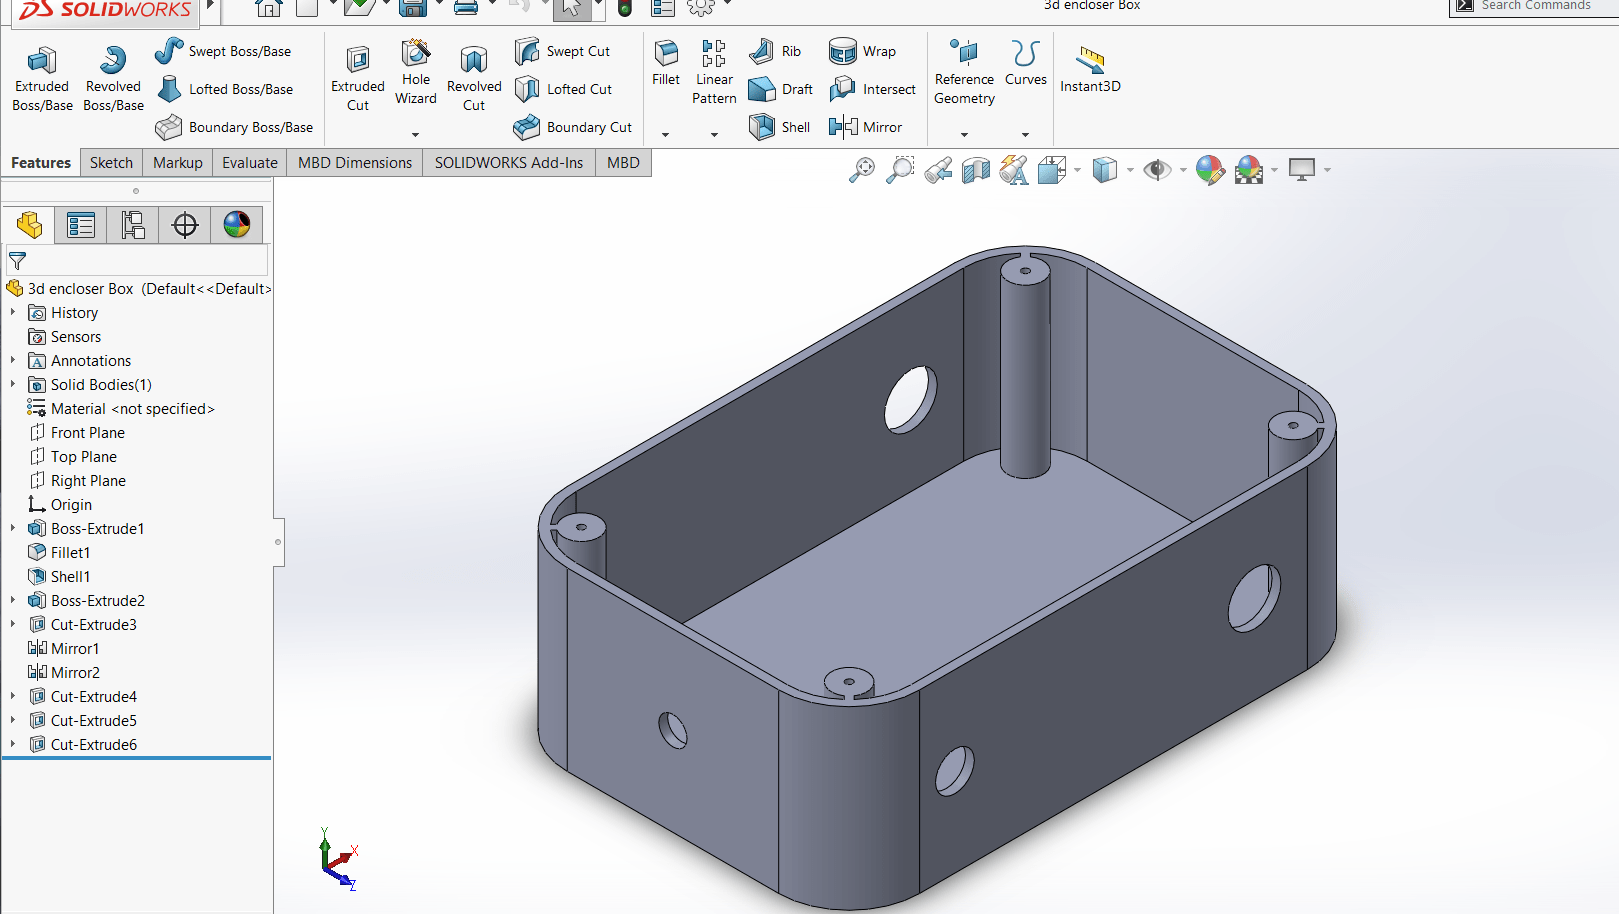This screenshot has height=914, width=1619.
Task: Open the Edit Appearance color ball
Action: (x=1210, y=170)
